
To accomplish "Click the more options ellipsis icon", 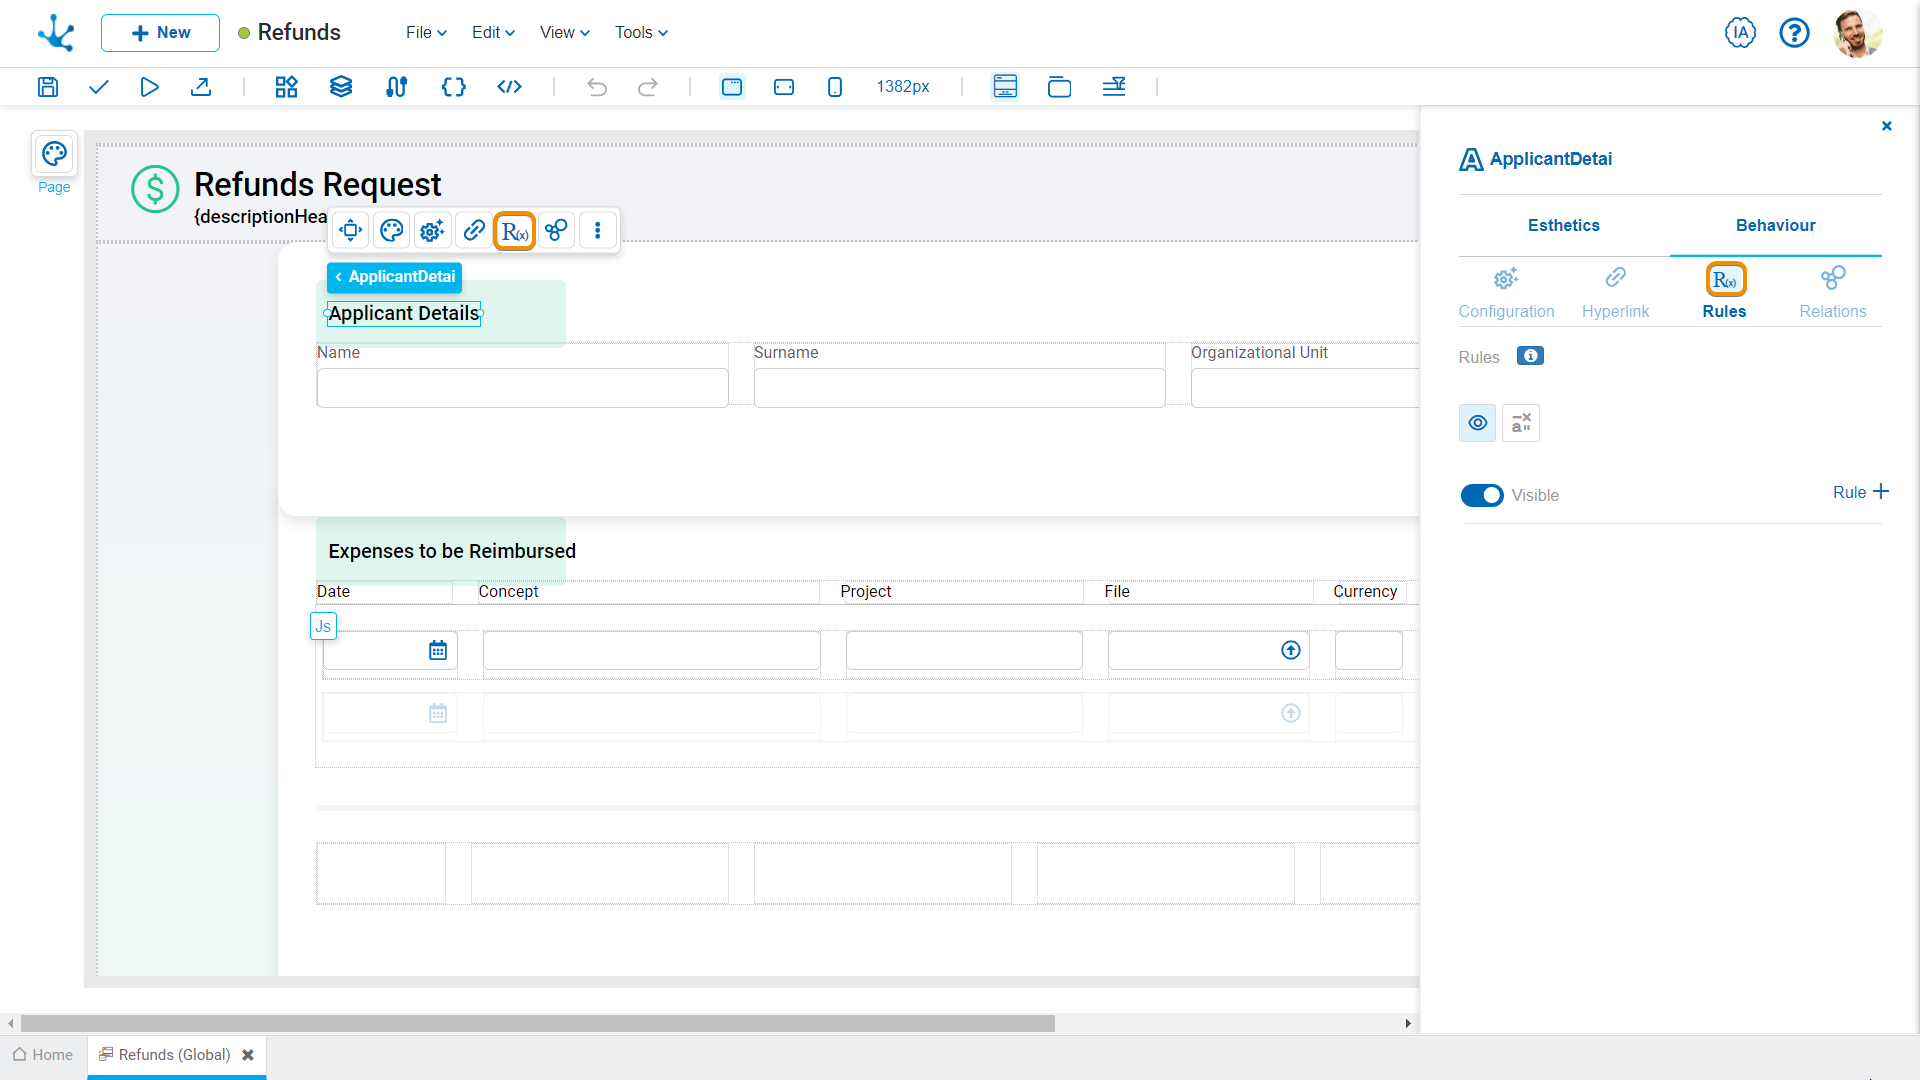I will click(596, 229).
